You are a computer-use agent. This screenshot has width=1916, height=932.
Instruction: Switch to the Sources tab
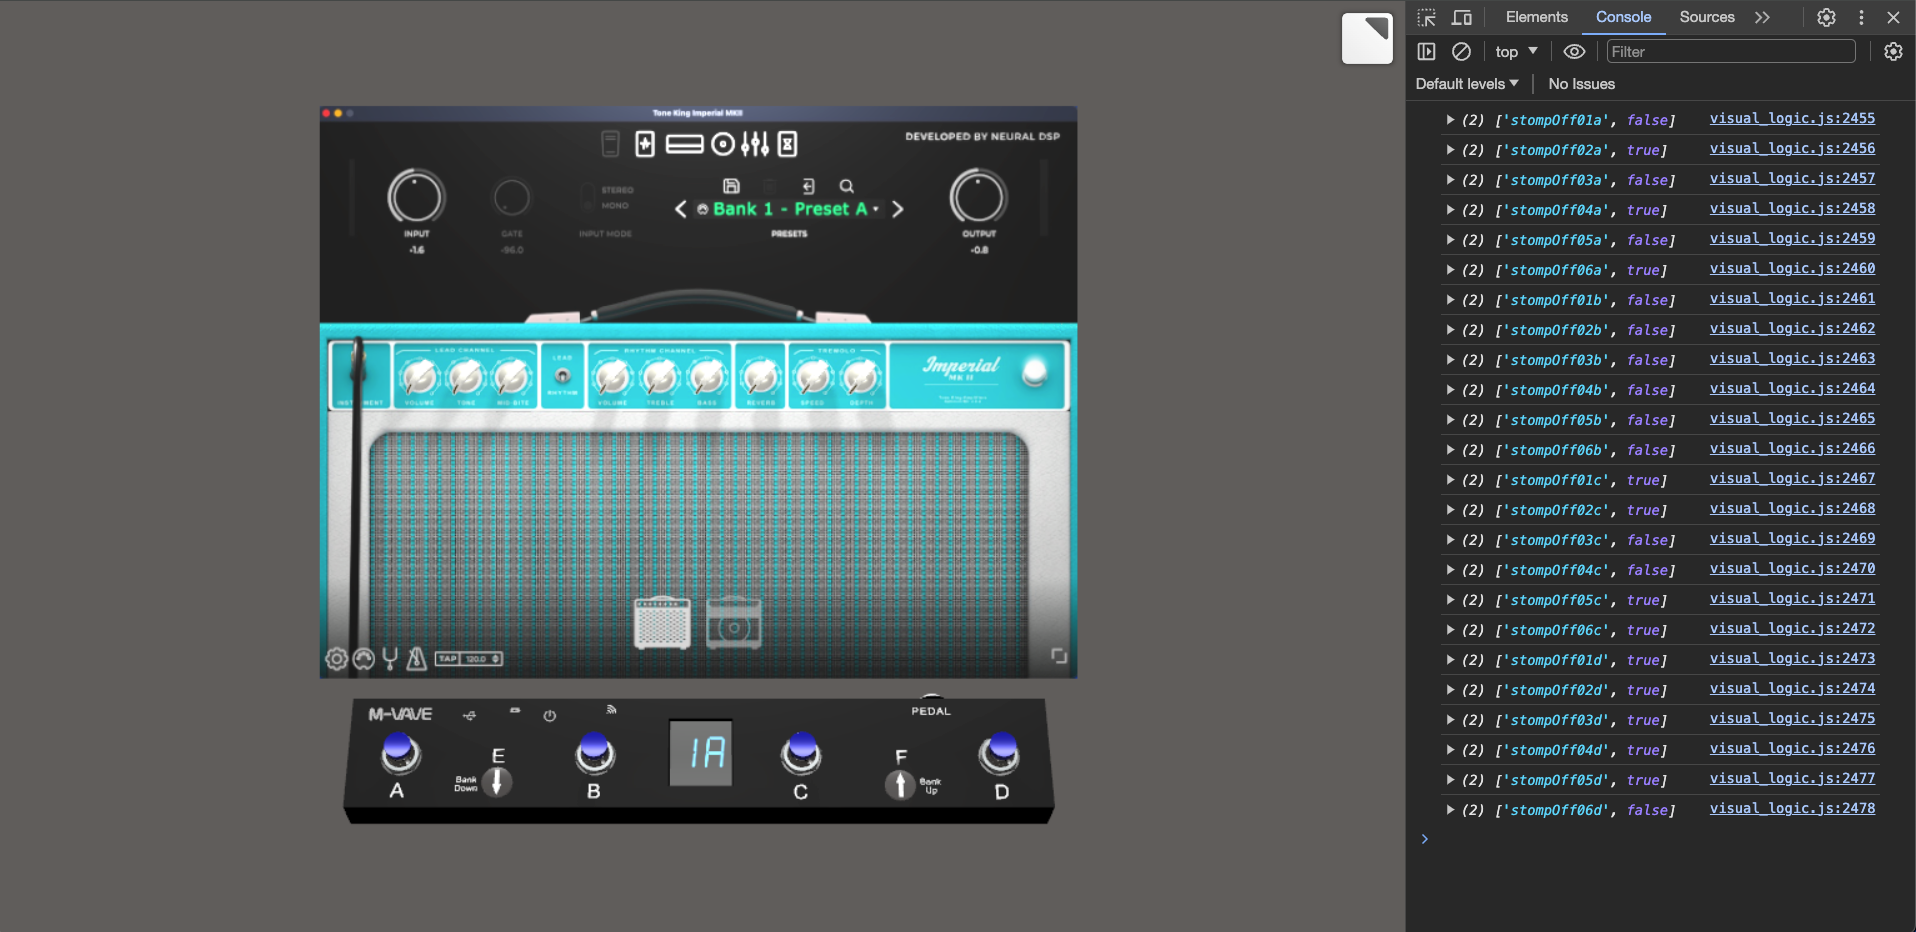click(x=1707, y=17)
